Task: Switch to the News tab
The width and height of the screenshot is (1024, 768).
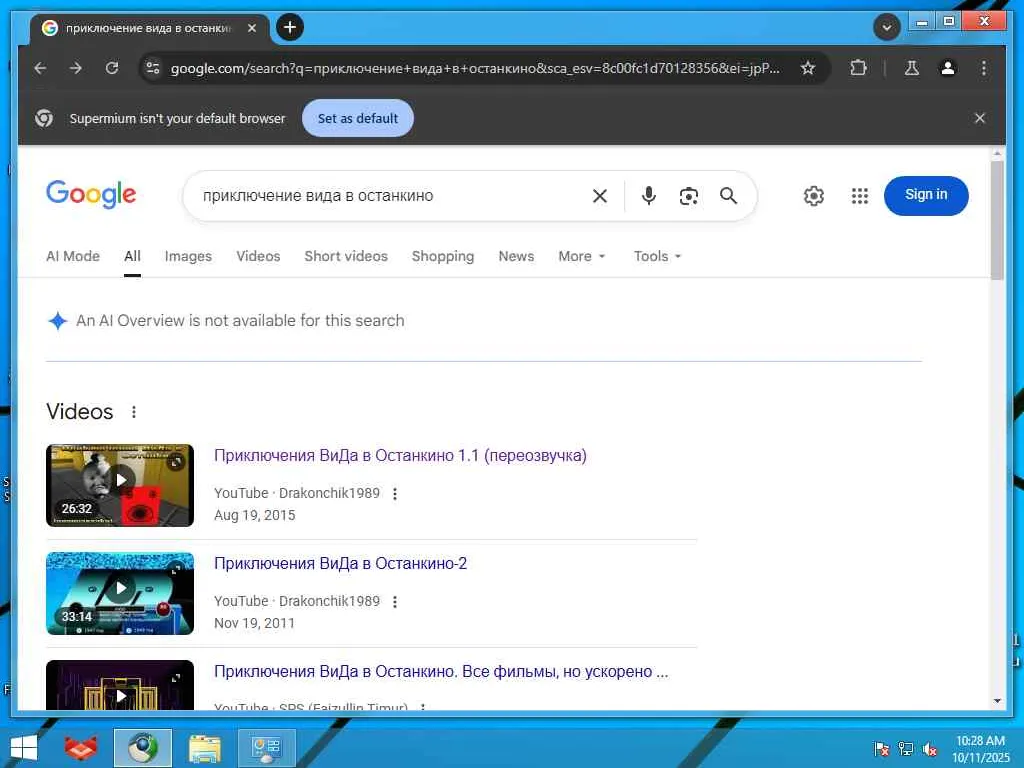Action: [x=516, y=256]
